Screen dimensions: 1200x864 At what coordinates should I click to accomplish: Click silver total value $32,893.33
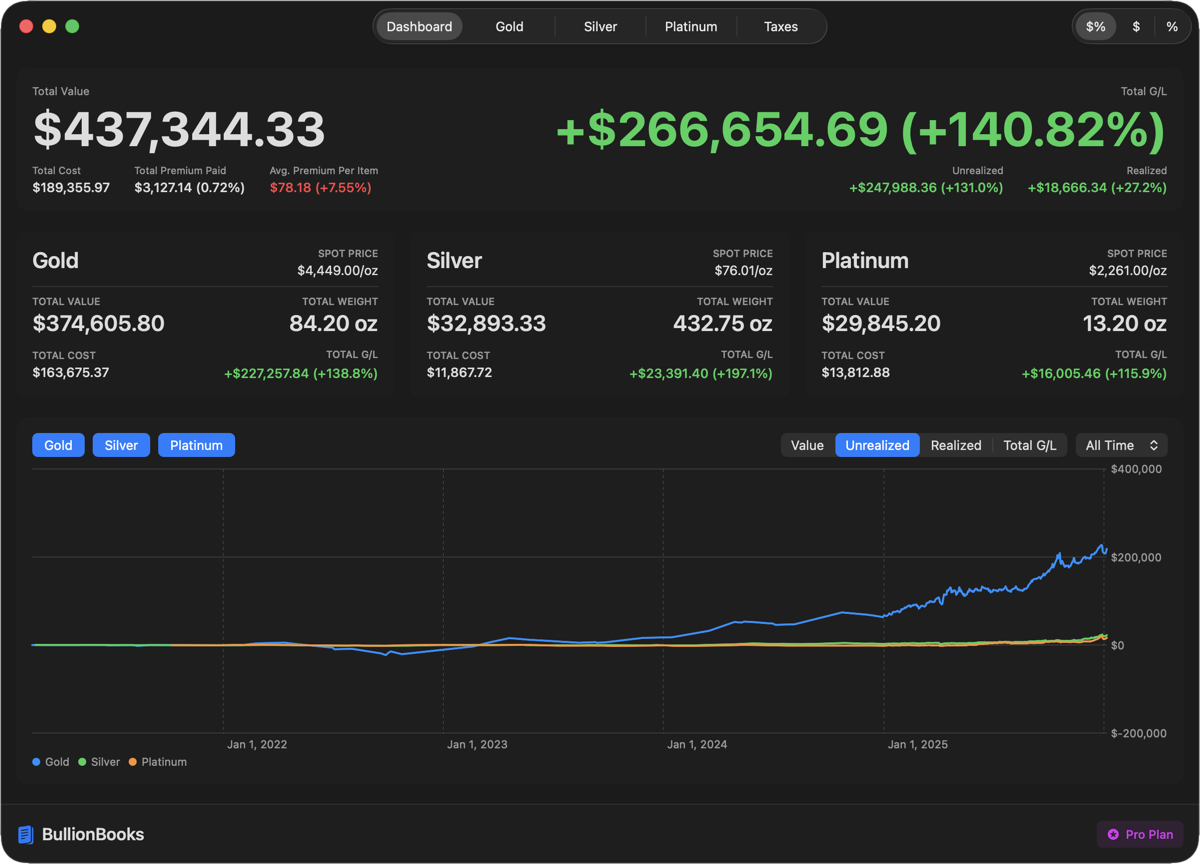click(486, 323)
